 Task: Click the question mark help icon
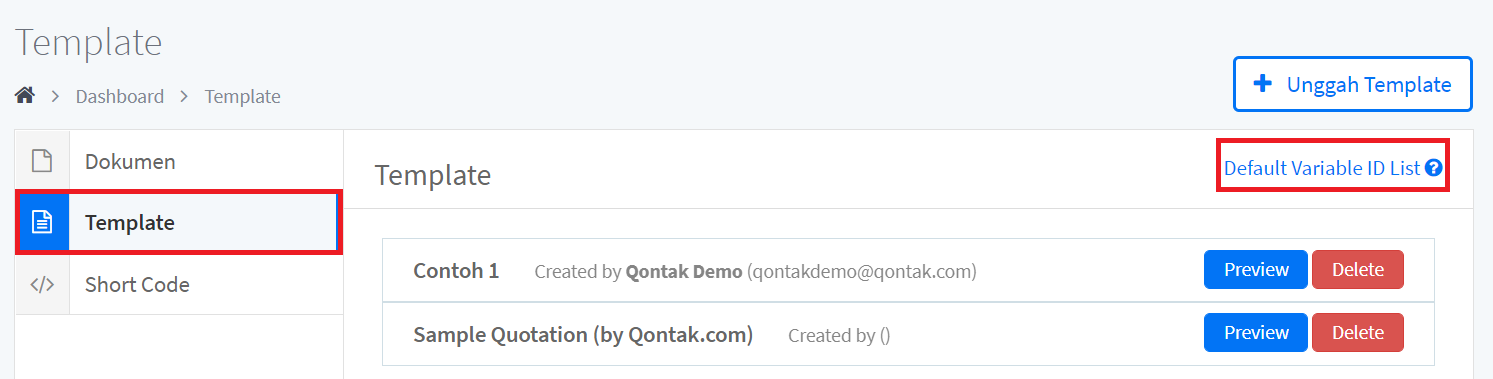point(1433,168)
